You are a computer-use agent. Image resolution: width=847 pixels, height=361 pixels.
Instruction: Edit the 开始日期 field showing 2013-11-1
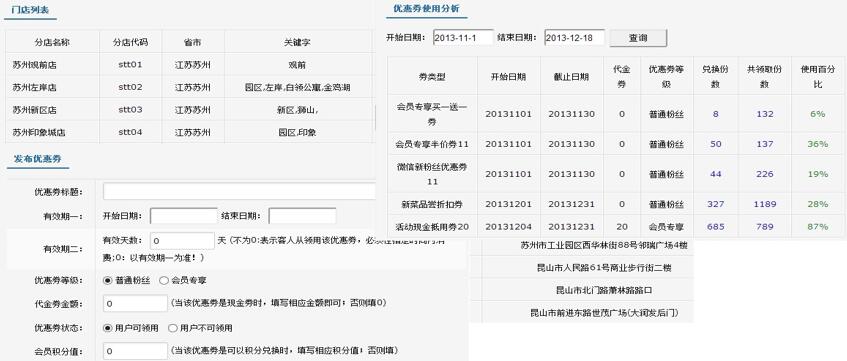tap(463, 38)
